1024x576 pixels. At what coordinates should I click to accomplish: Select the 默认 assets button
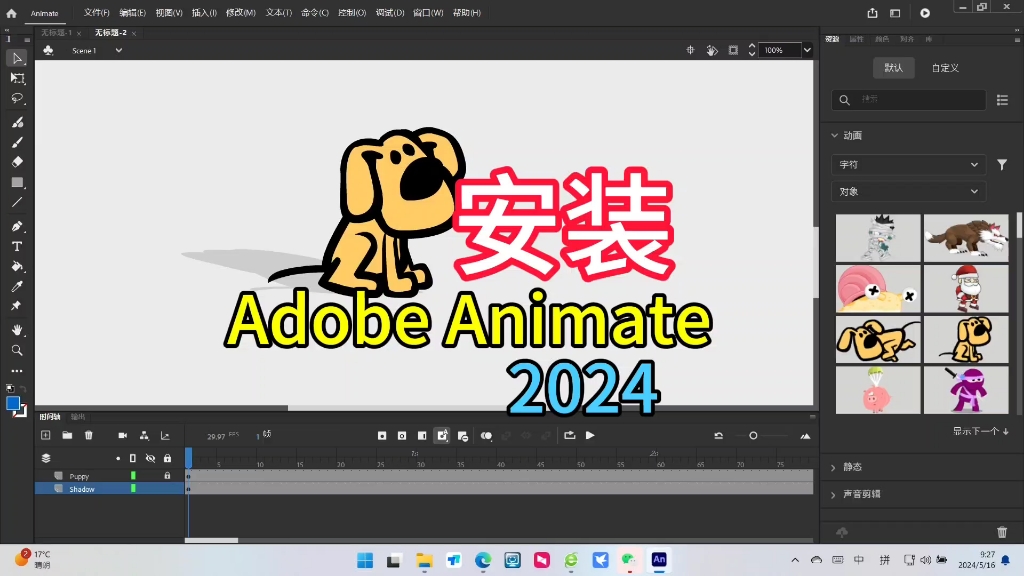893,67
